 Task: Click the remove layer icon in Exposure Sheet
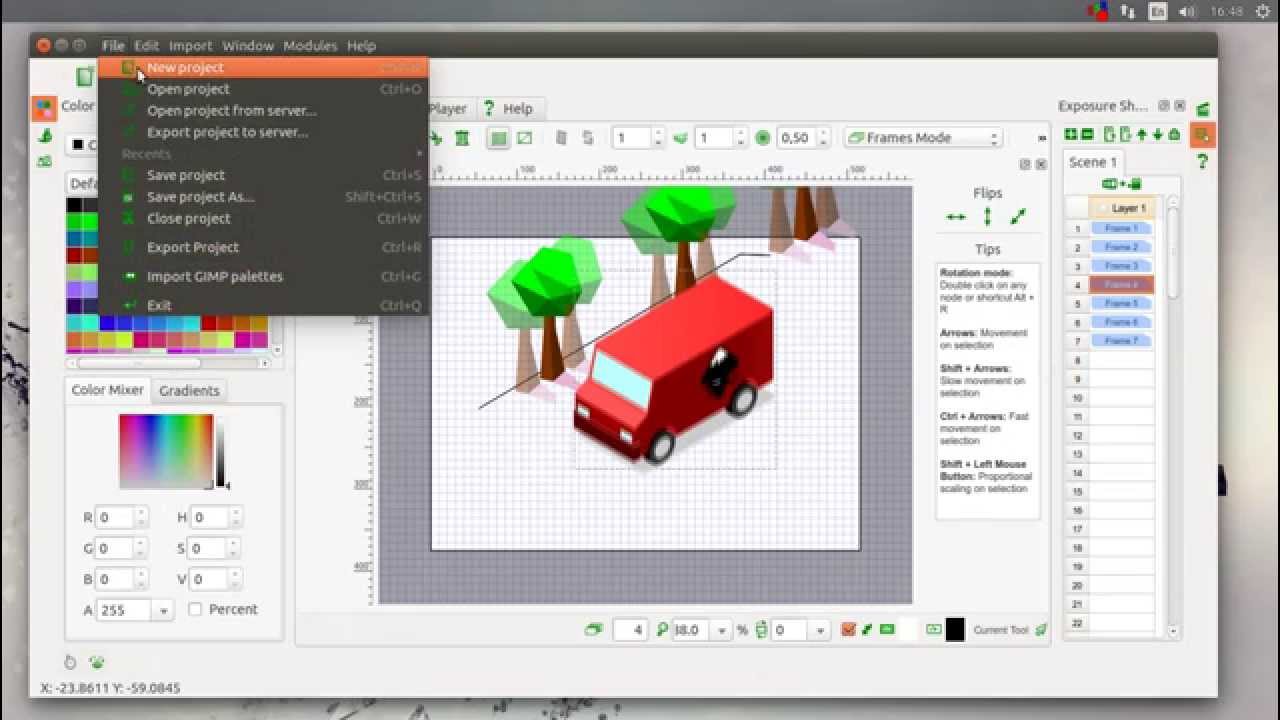click(x=1087, y=134)
